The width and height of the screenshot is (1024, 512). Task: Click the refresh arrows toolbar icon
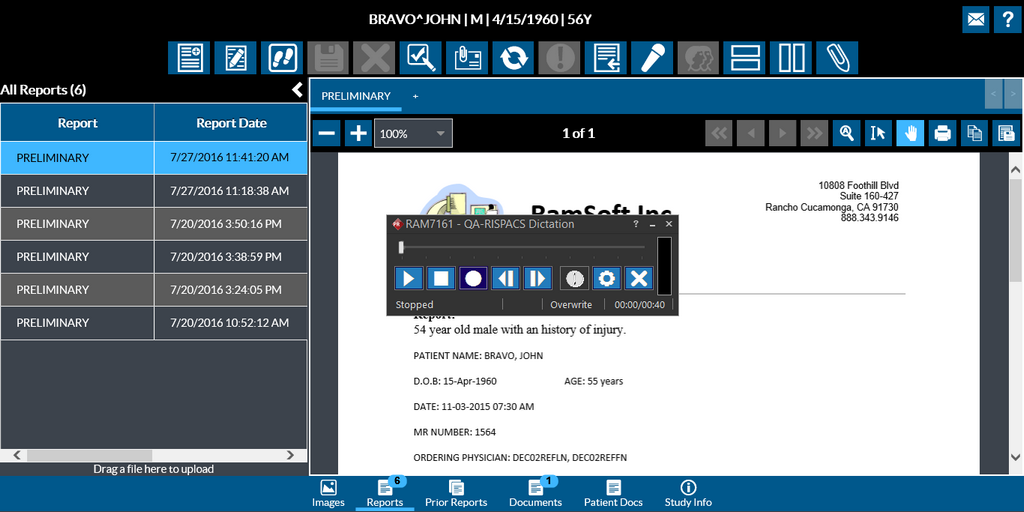point(513,57)
